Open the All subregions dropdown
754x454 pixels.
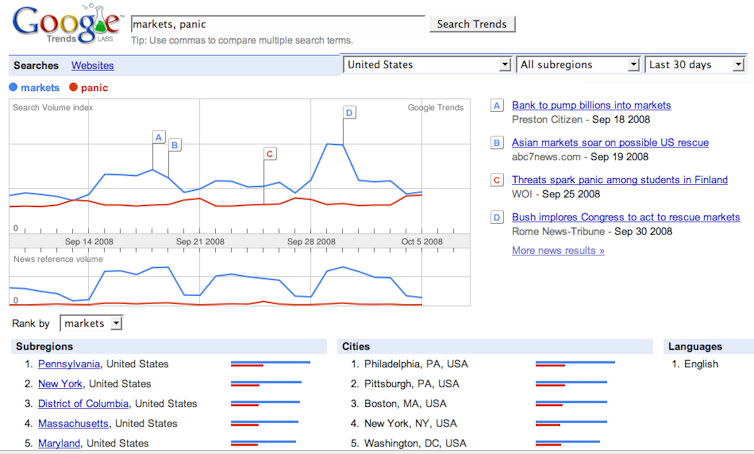[x=578, y=64]
